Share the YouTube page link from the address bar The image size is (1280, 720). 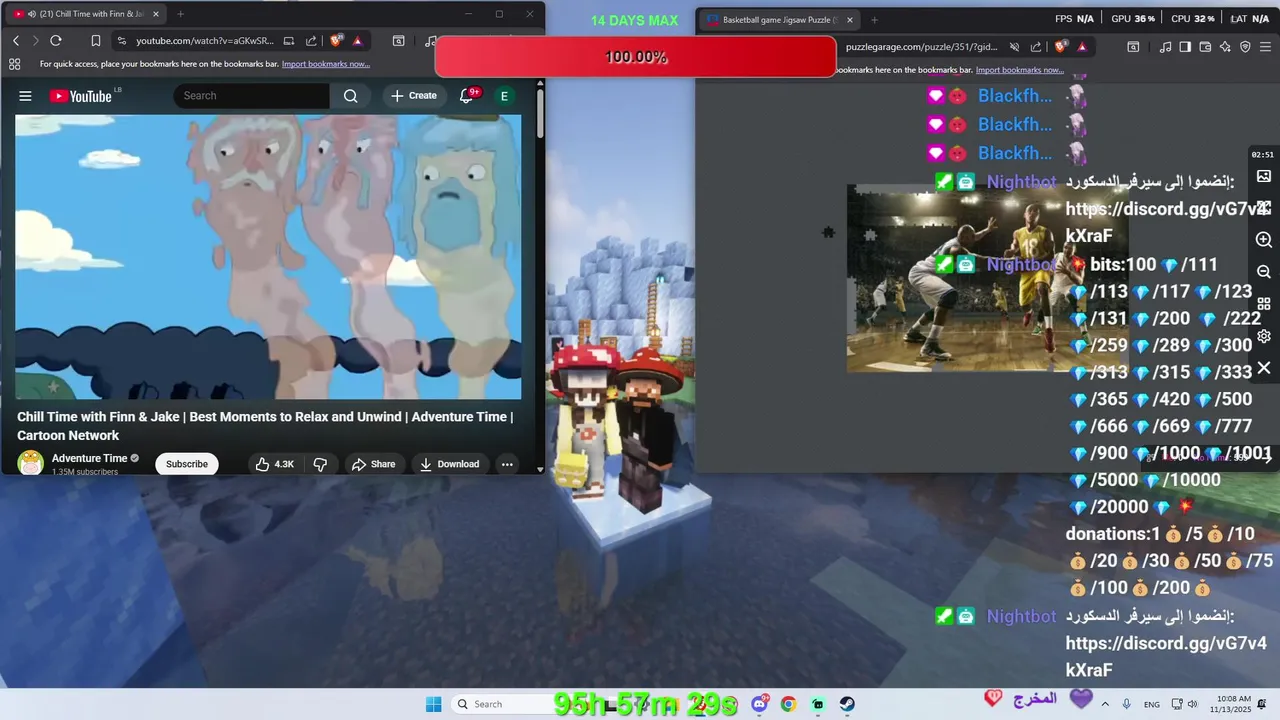click(311, 41)
